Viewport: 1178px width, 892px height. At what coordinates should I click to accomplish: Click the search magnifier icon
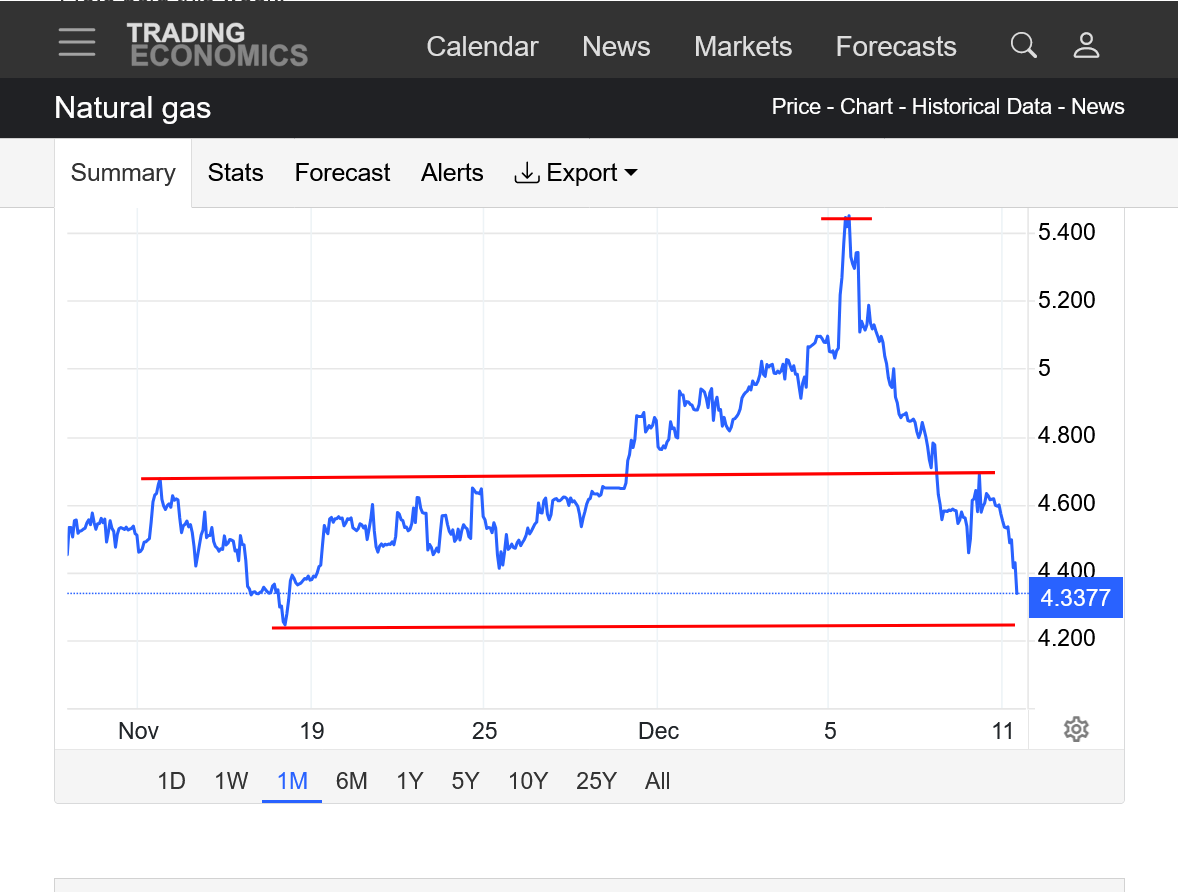(1023, 45)
